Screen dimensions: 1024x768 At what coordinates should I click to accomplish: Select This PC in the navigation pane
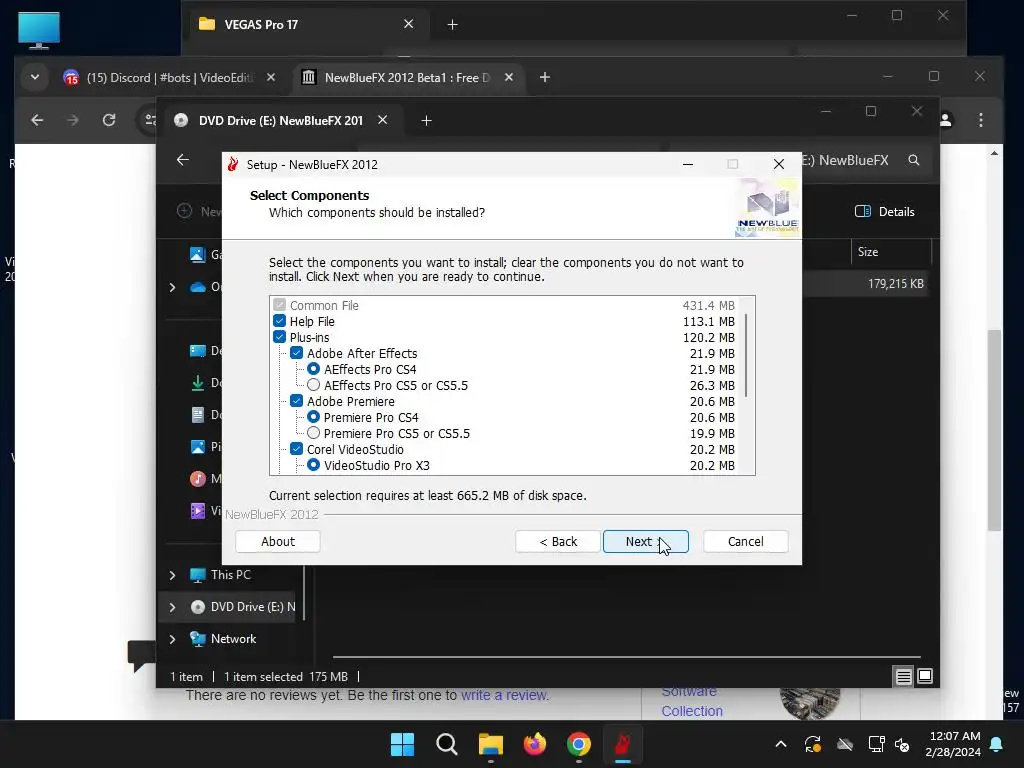pos(231,575)
